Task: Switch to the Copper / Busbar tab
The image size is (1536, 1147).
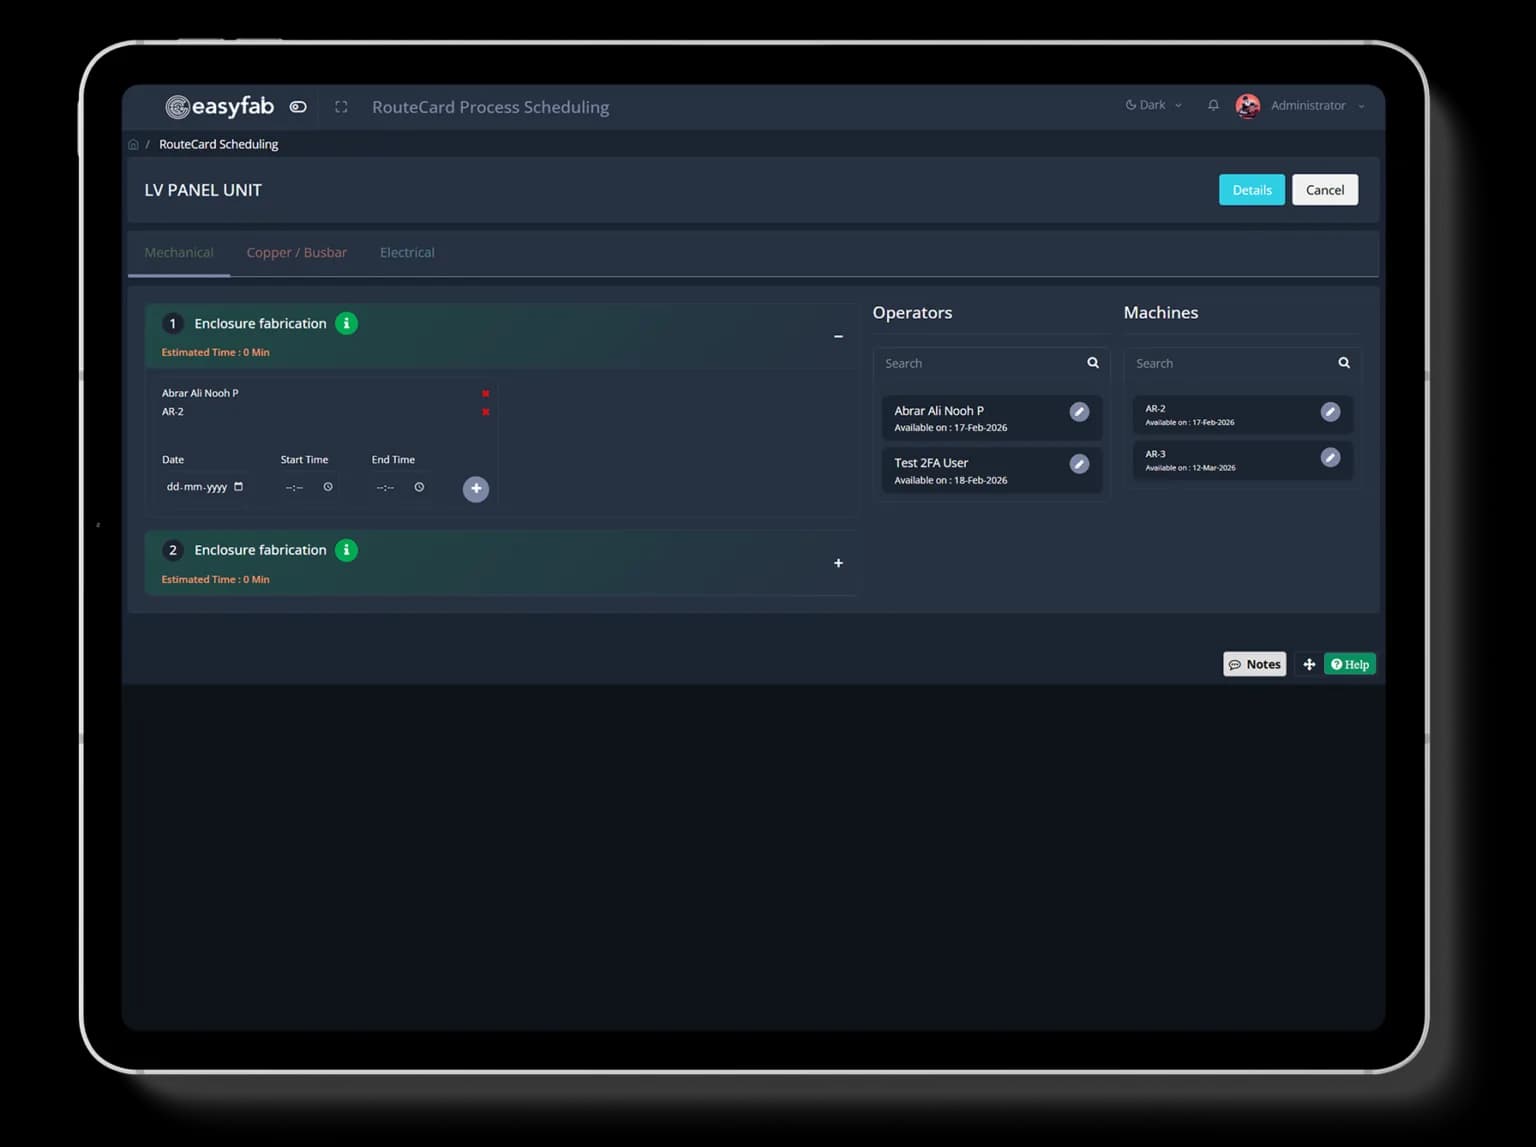Action: click(297, 252)
